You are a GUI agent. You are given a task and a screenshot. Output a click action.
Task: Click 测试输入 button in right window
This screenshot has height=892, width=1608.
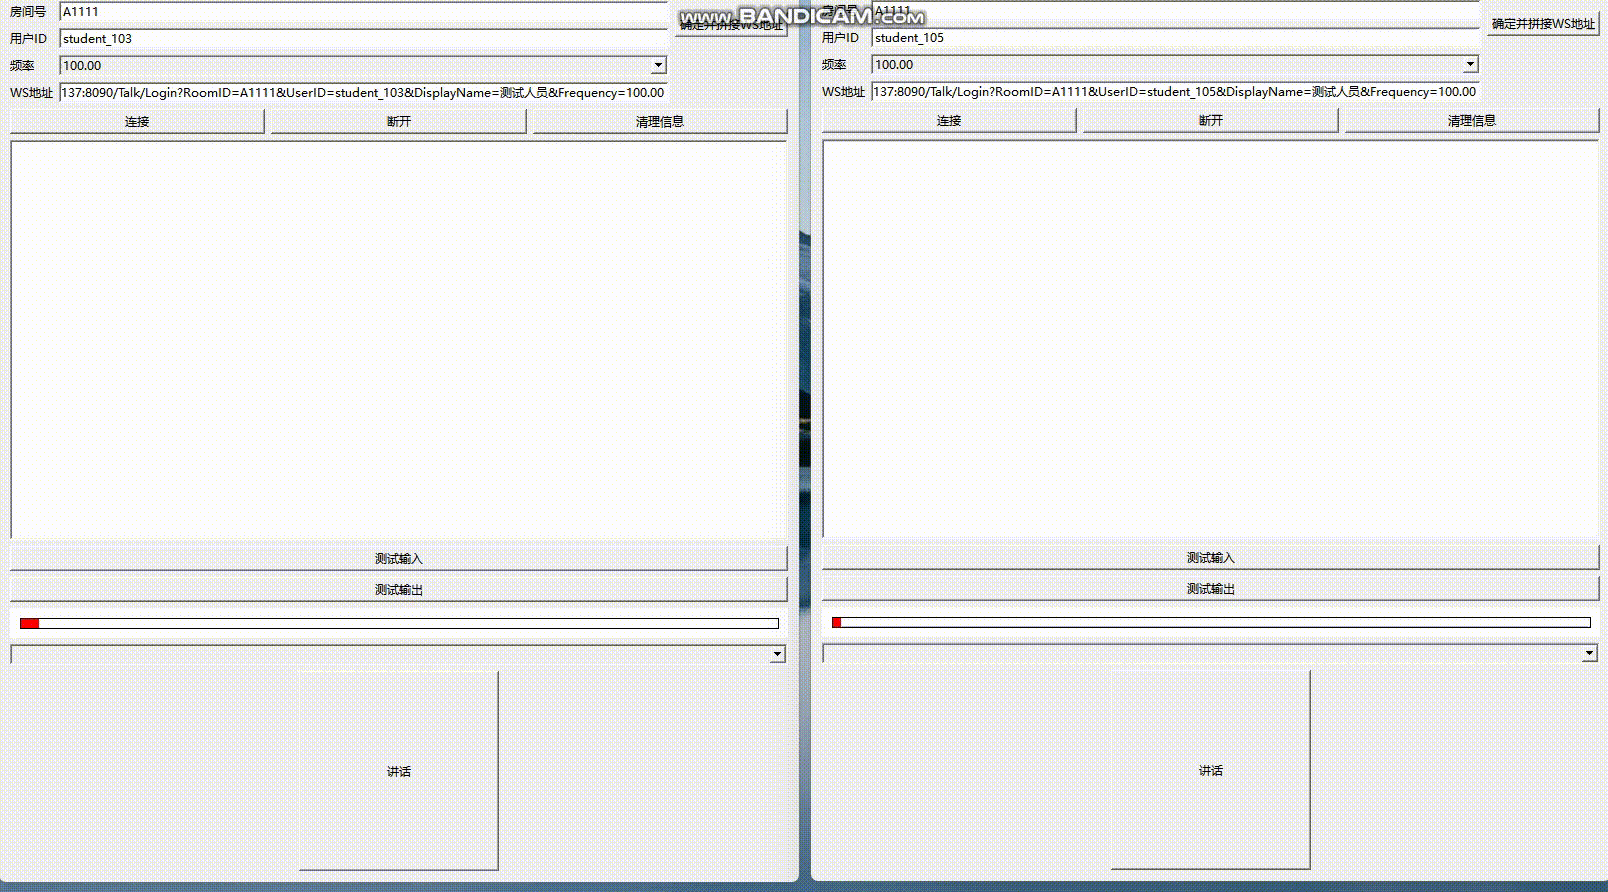coord(1210,557)
